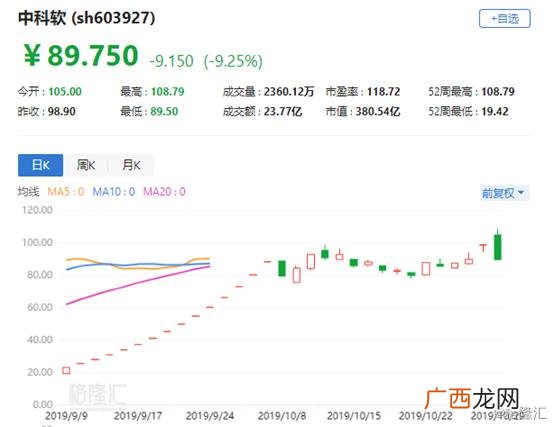The width and height of the screenshot is (554, 427).
Task: Add stock to watchlist with +自选 button
Action: coord(505,18)
